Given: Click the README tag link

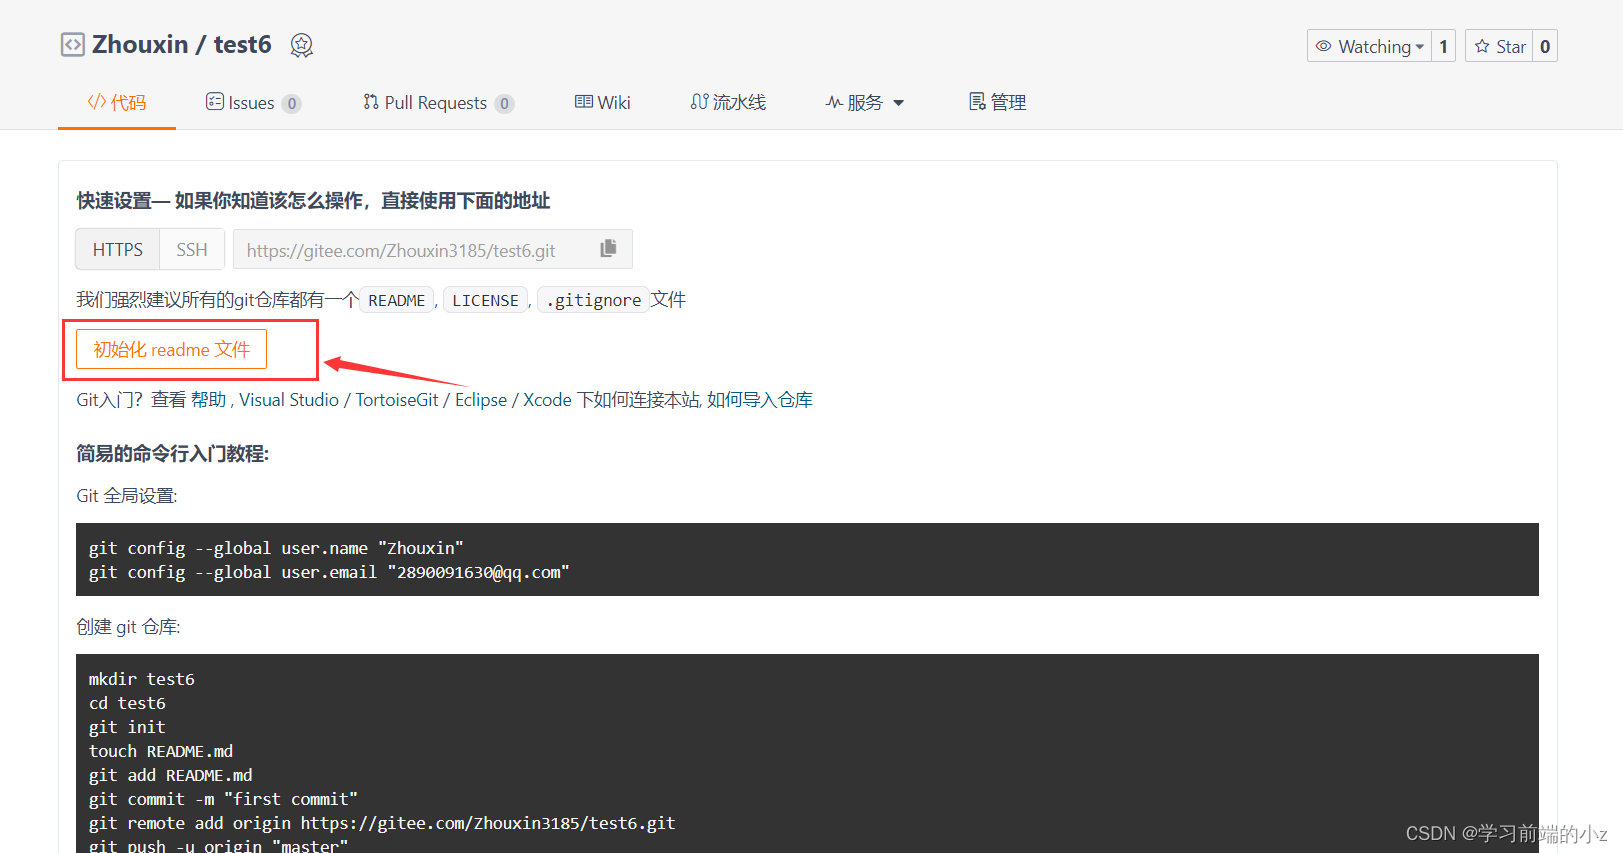Looking at the screenshot, I should click(x=397, y=300).
